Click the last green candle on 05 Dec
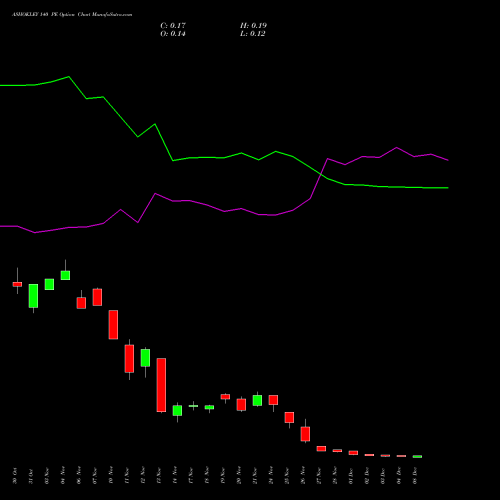 [x=417, y=456]
